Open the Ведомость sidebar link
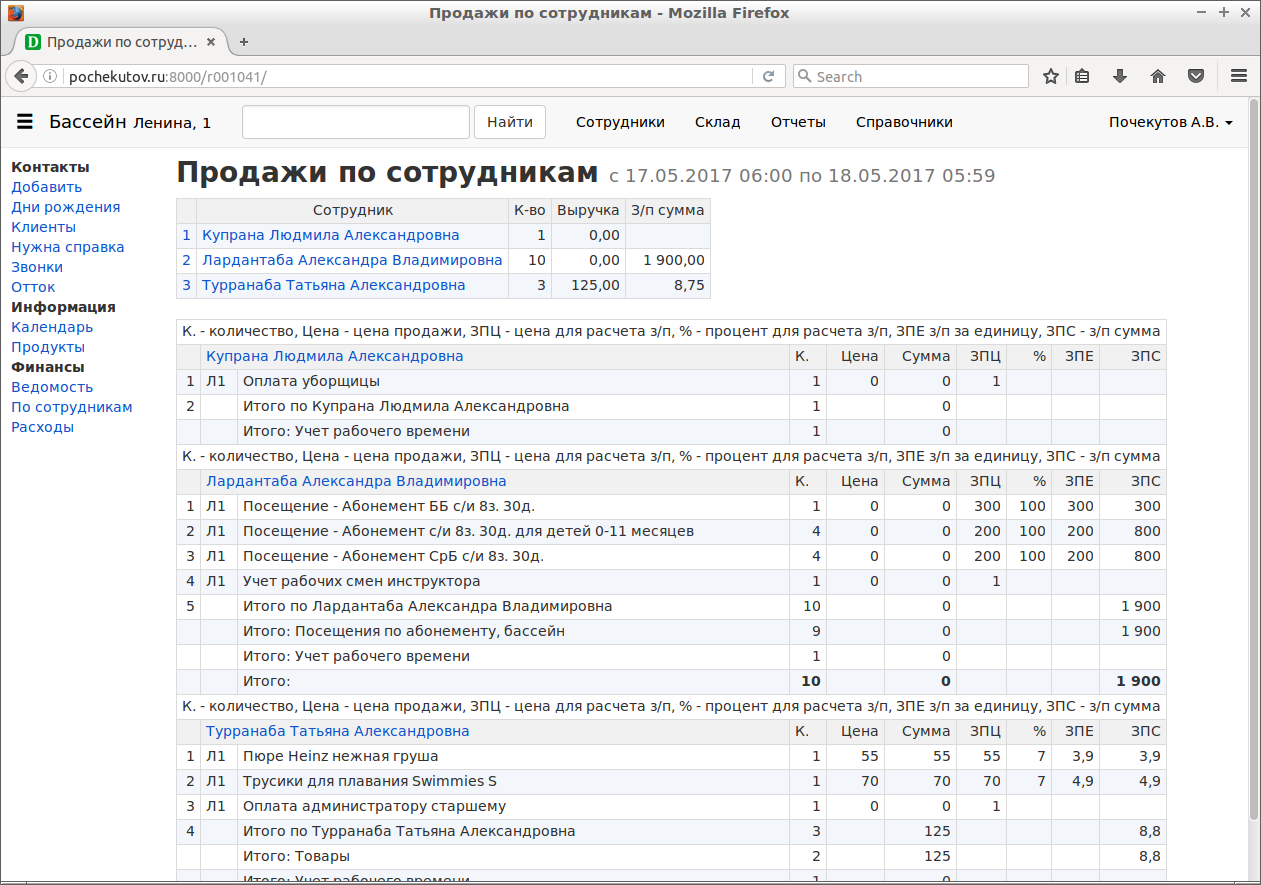The height and width of the screenshot is (885, 1261). point(52,387)
